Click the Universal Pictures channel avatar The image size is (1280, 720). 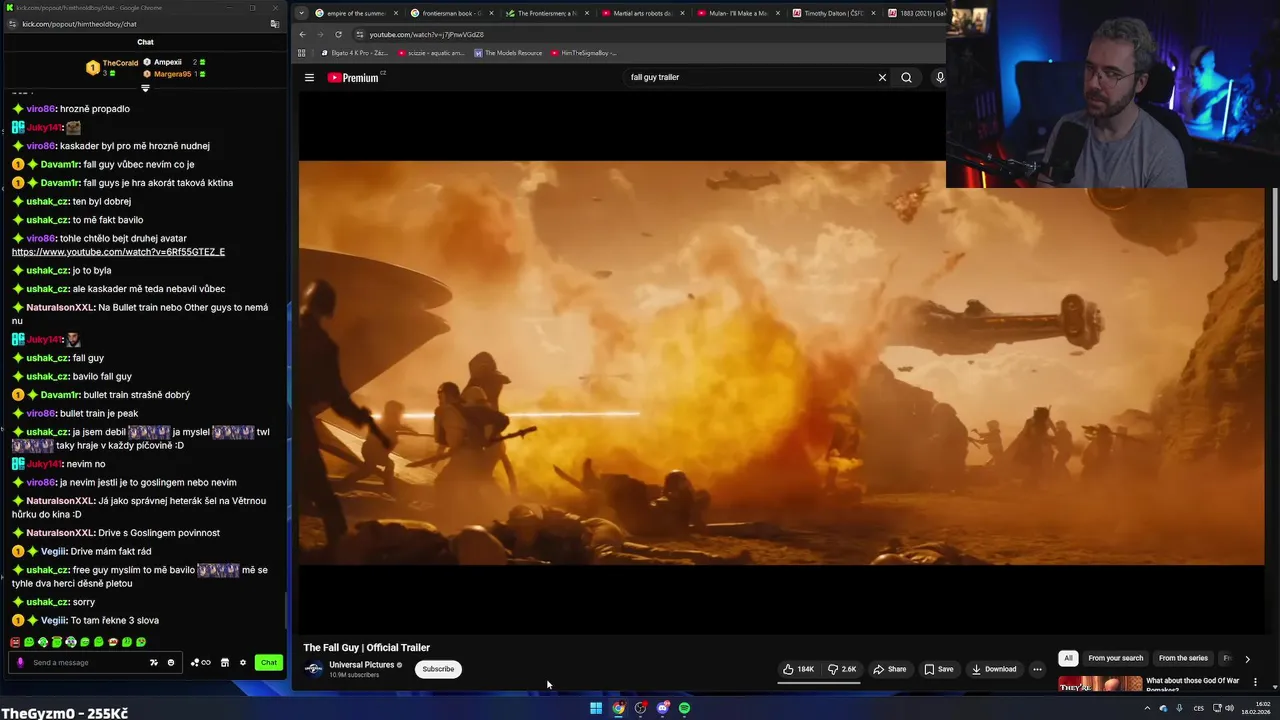(314, 669)
